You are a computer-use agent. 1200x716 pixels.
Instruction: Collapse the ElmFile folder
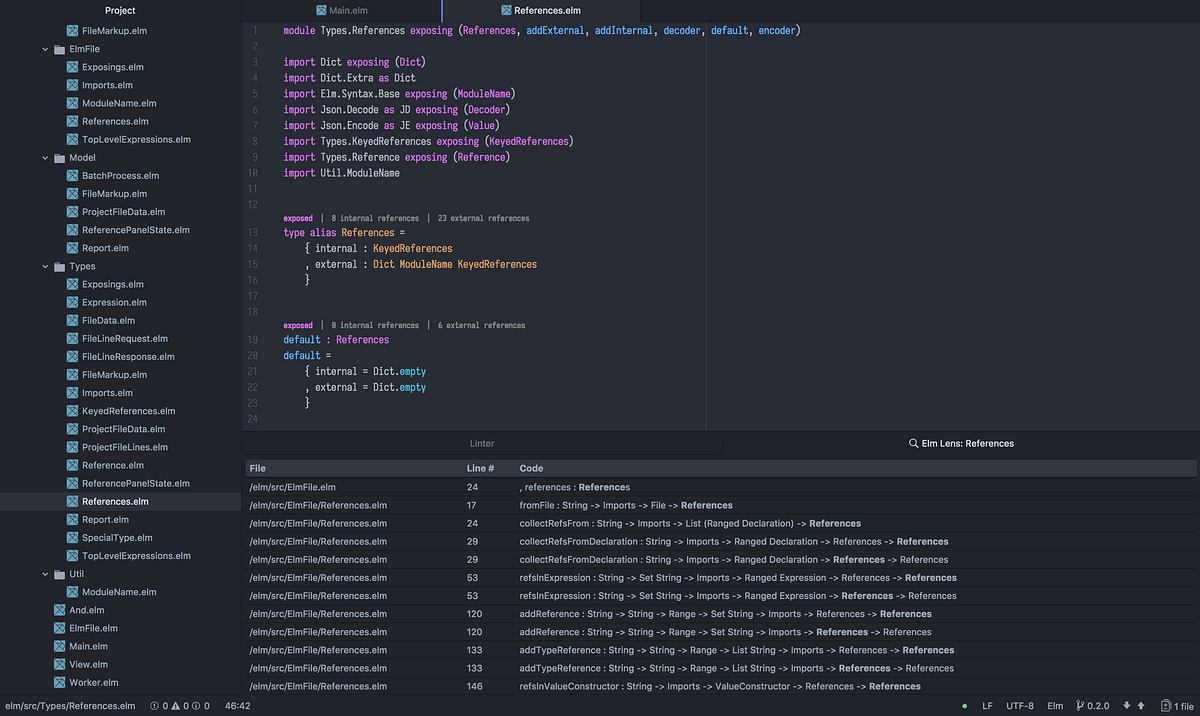pyautogui.click(x=44, y=48)
